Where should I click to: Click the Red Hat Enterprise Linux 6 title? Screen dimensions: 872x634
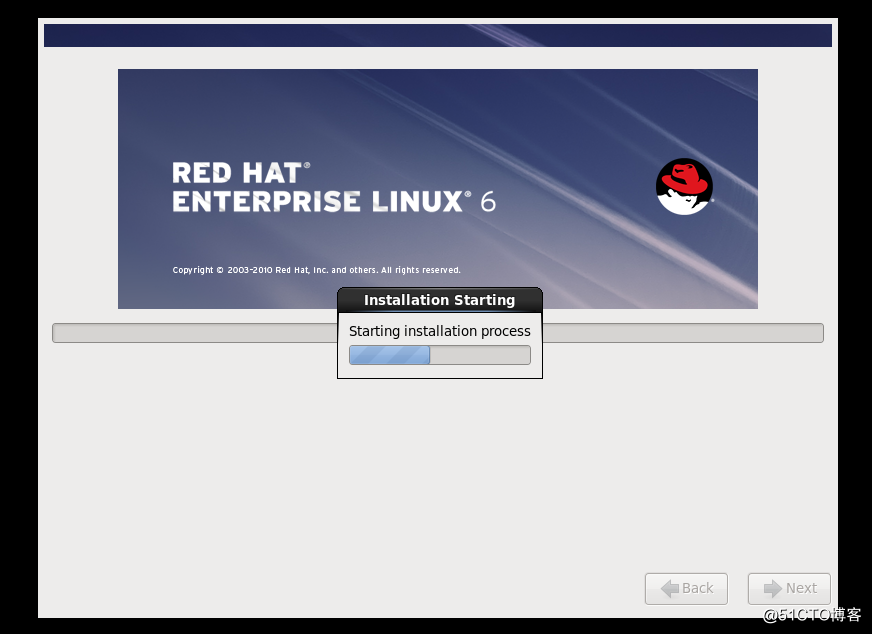pyautogui.click(x=334, y=187)
